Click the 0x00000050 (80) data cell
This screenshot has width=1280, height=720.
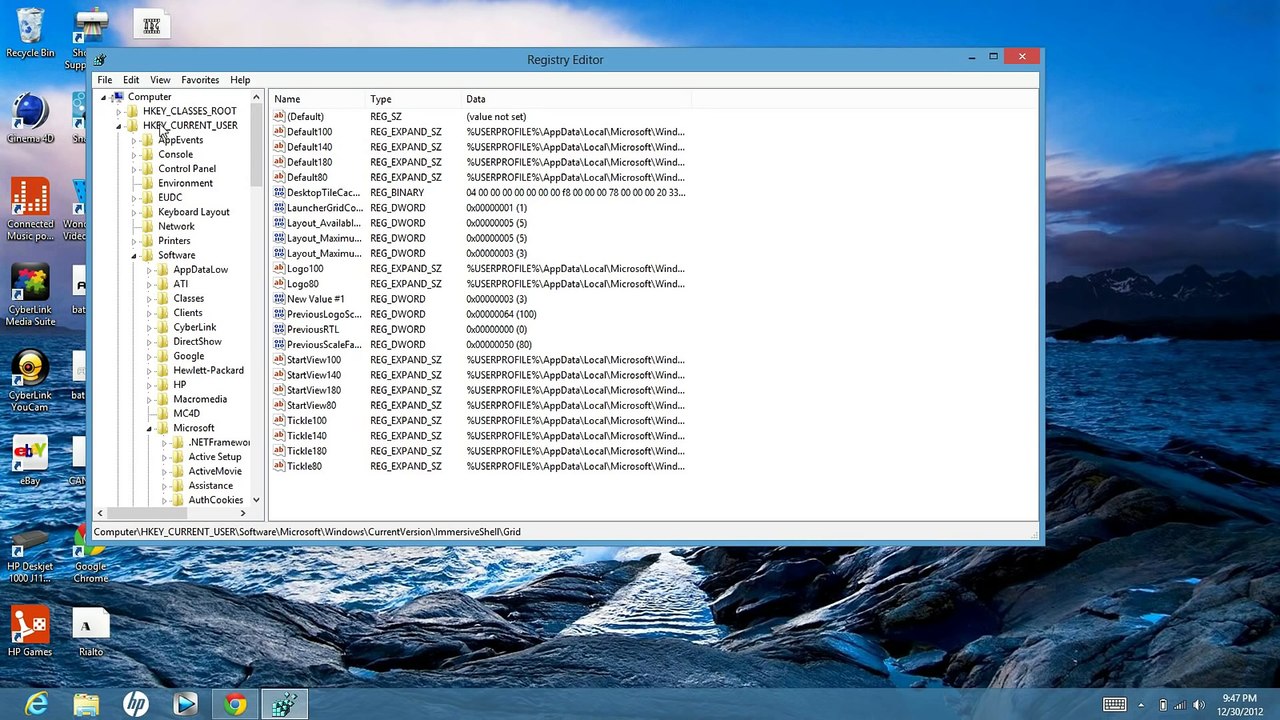[499, 345]
